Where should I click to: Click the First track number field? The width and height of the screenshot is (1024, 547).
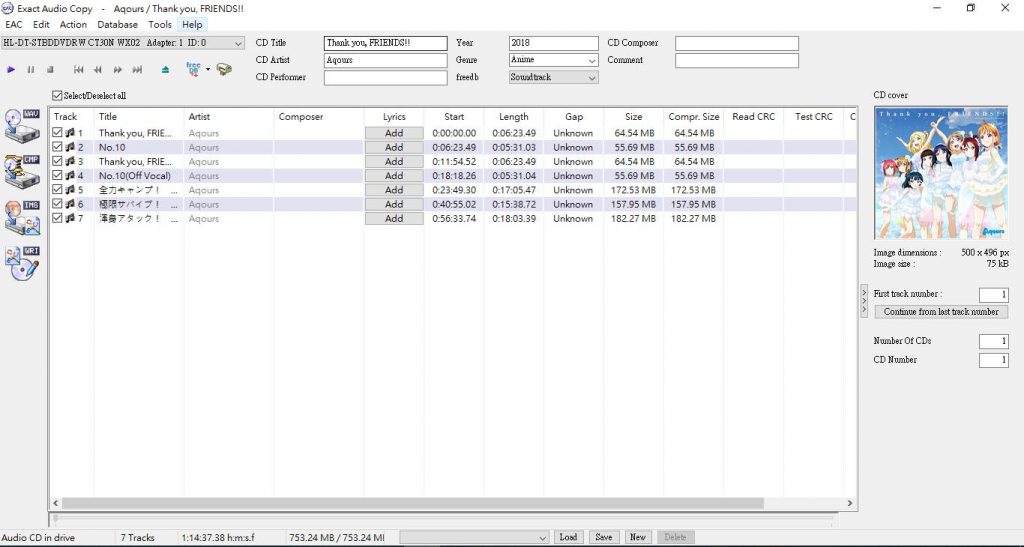coord(993,295)
